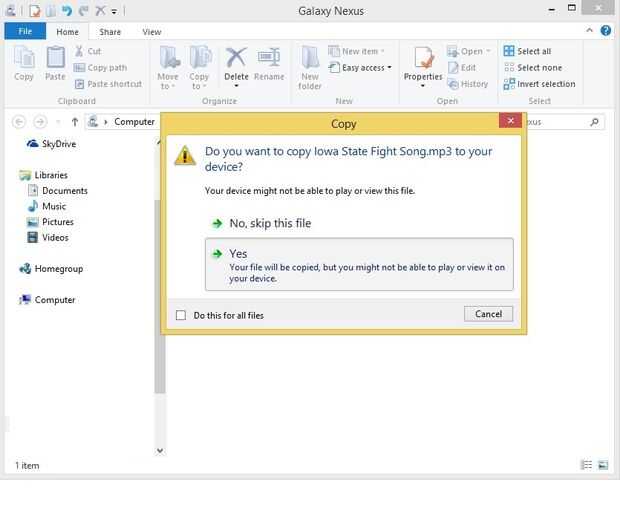
Task: Click the Forward navigation arrow
Action: [40, 122]
